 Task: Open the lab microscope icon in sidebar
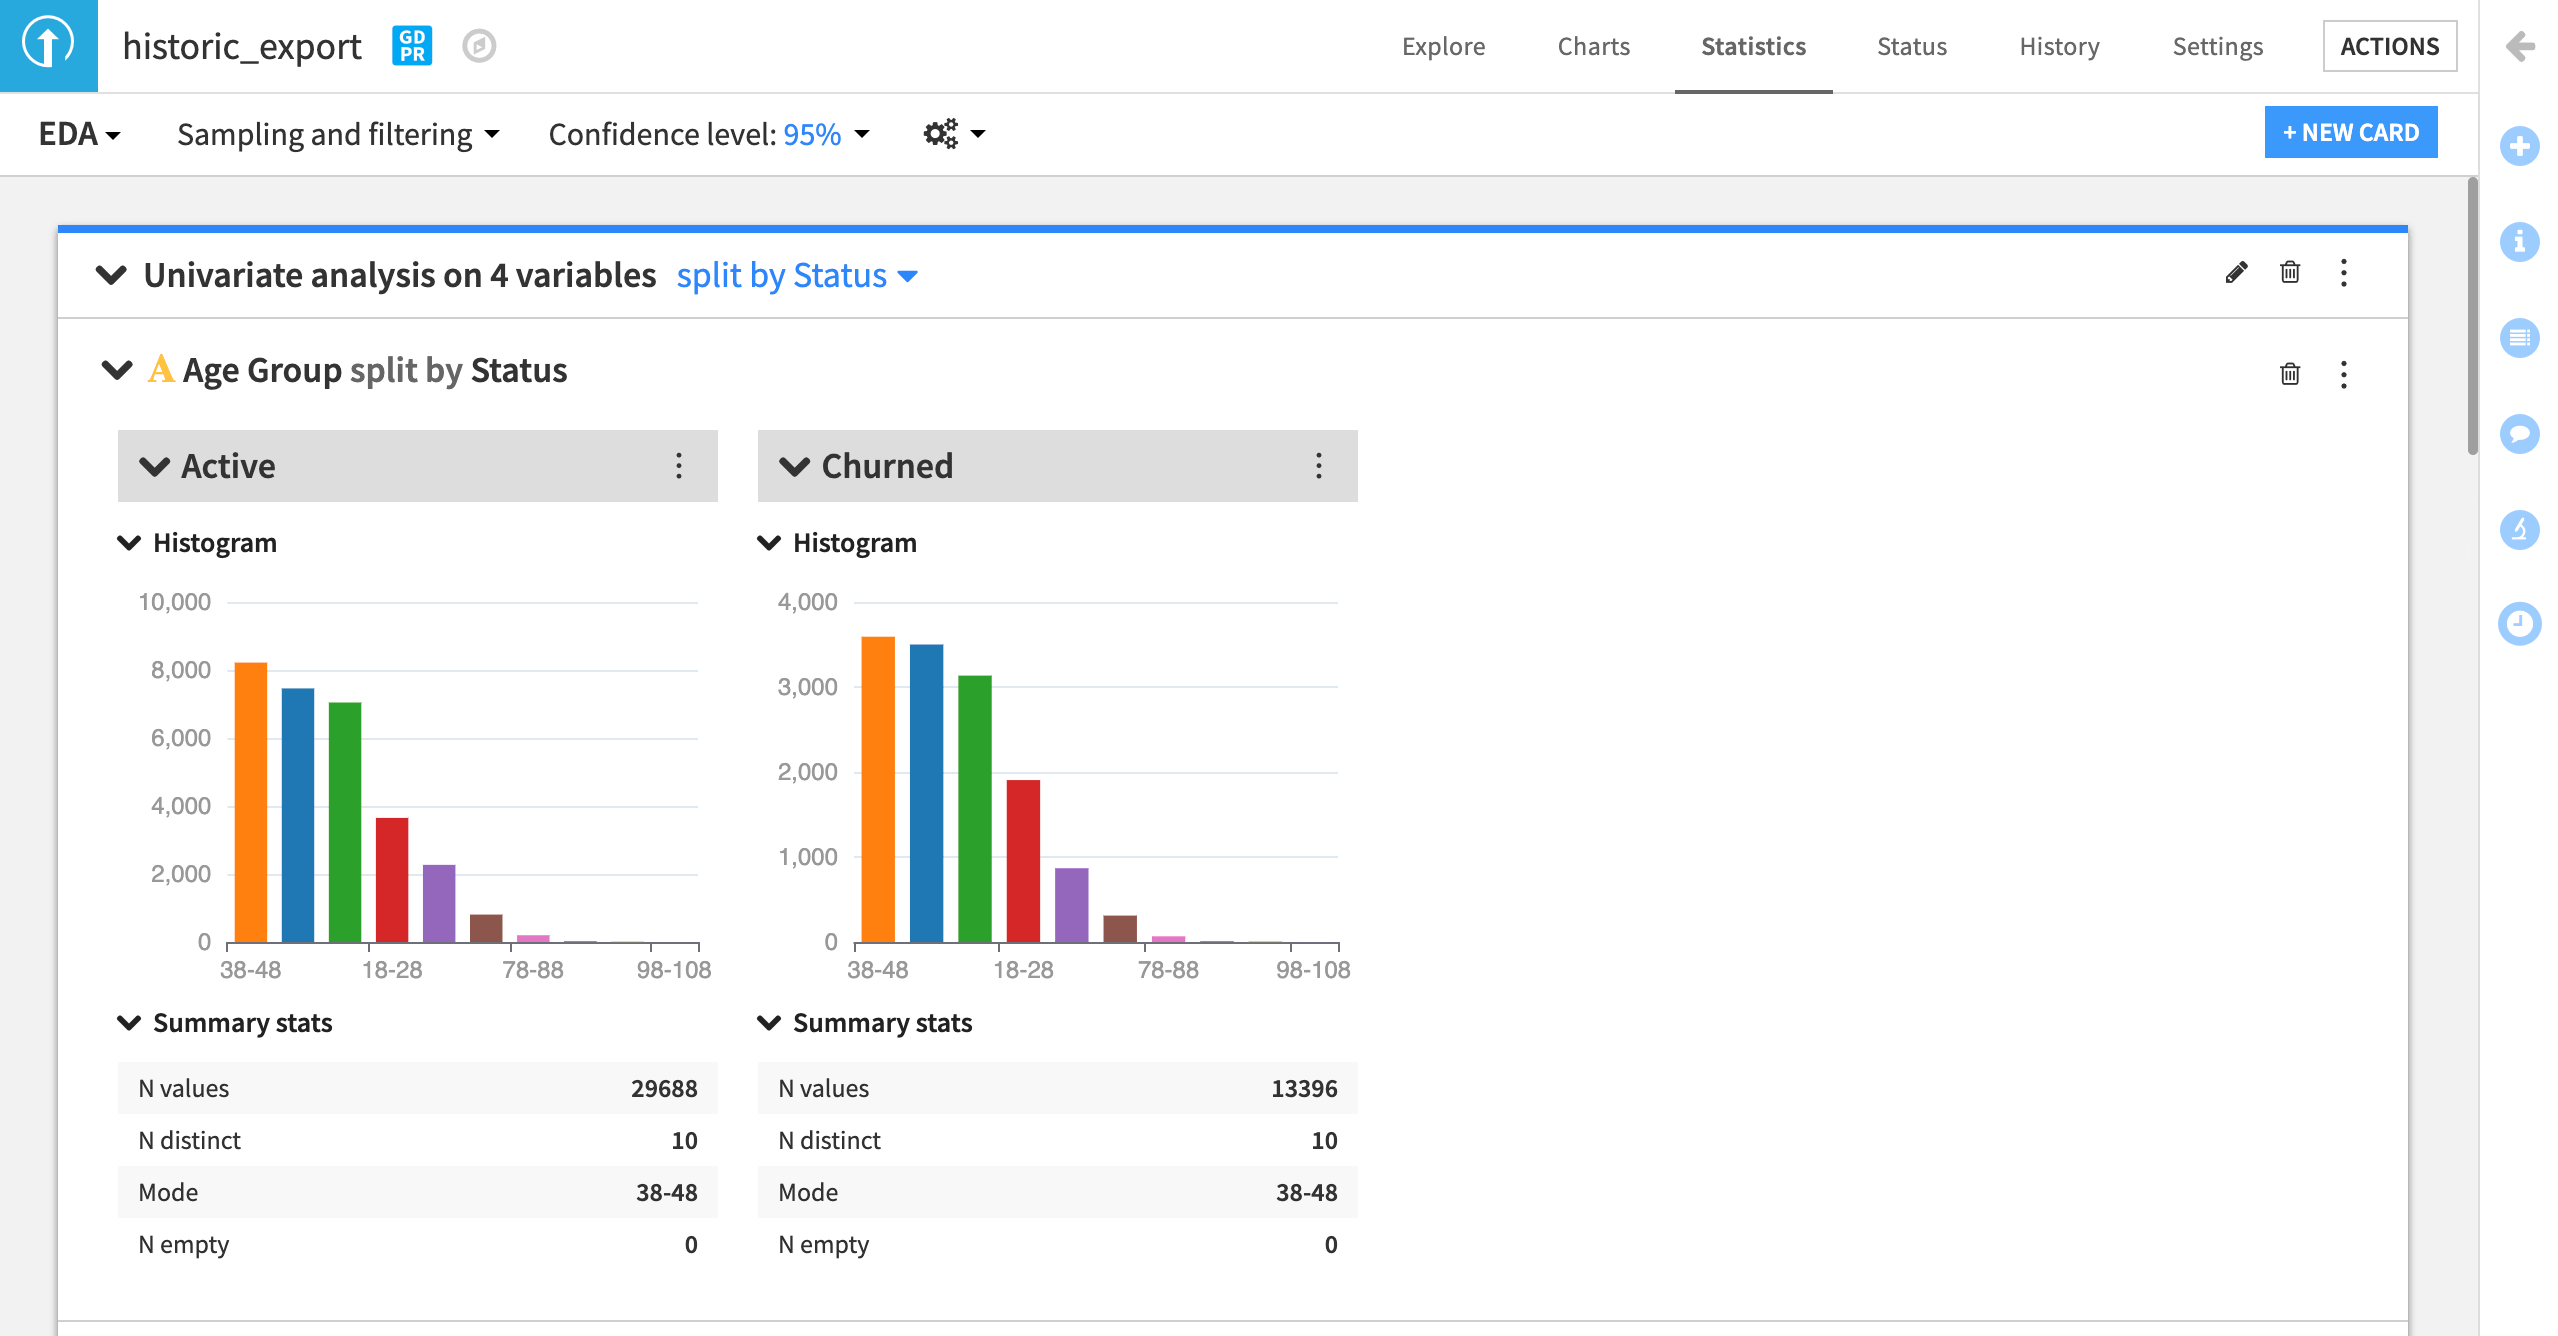[2520, 529]
